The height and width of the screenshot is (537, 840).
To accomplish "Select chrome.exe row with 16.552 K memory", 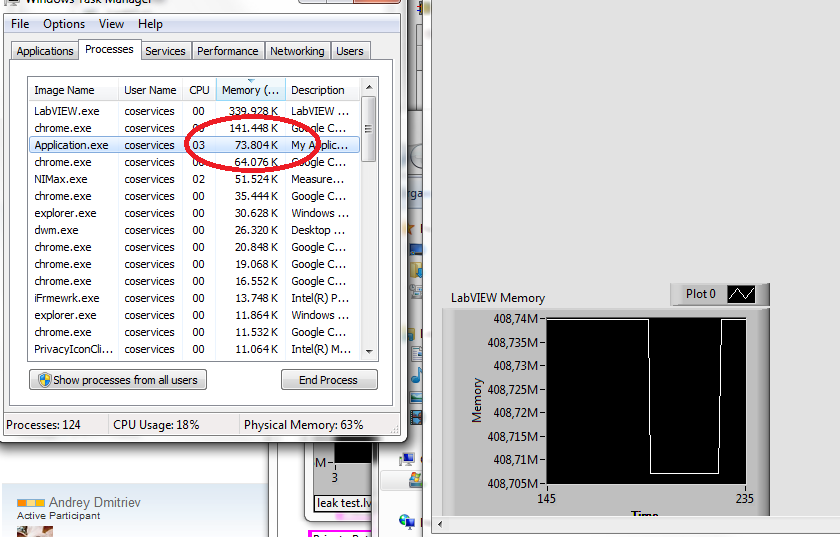I will click(194, 281).
